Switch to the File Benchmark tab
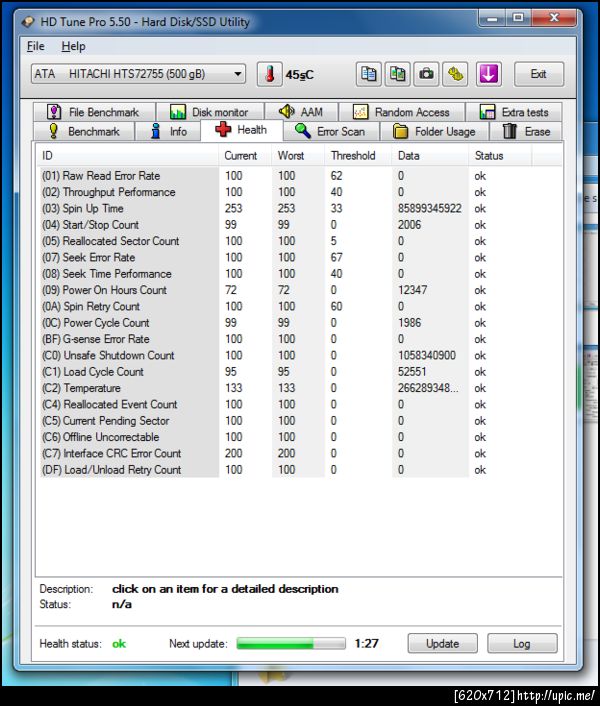 (x=94, y=112)
